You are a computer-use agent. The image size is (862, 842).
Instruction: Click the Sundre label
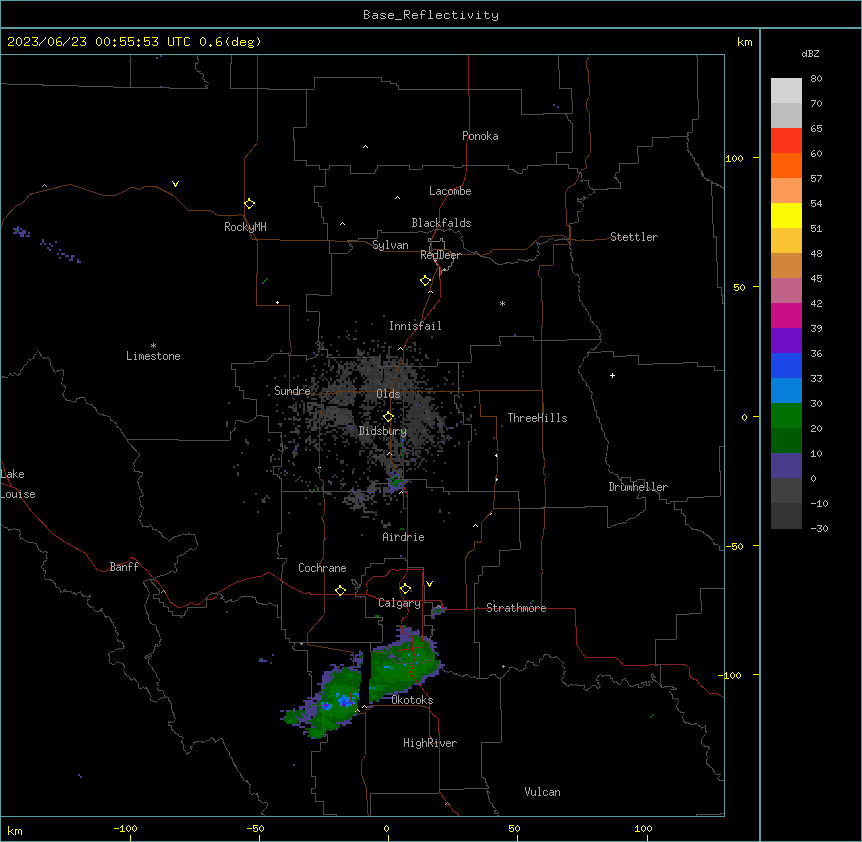292,391
